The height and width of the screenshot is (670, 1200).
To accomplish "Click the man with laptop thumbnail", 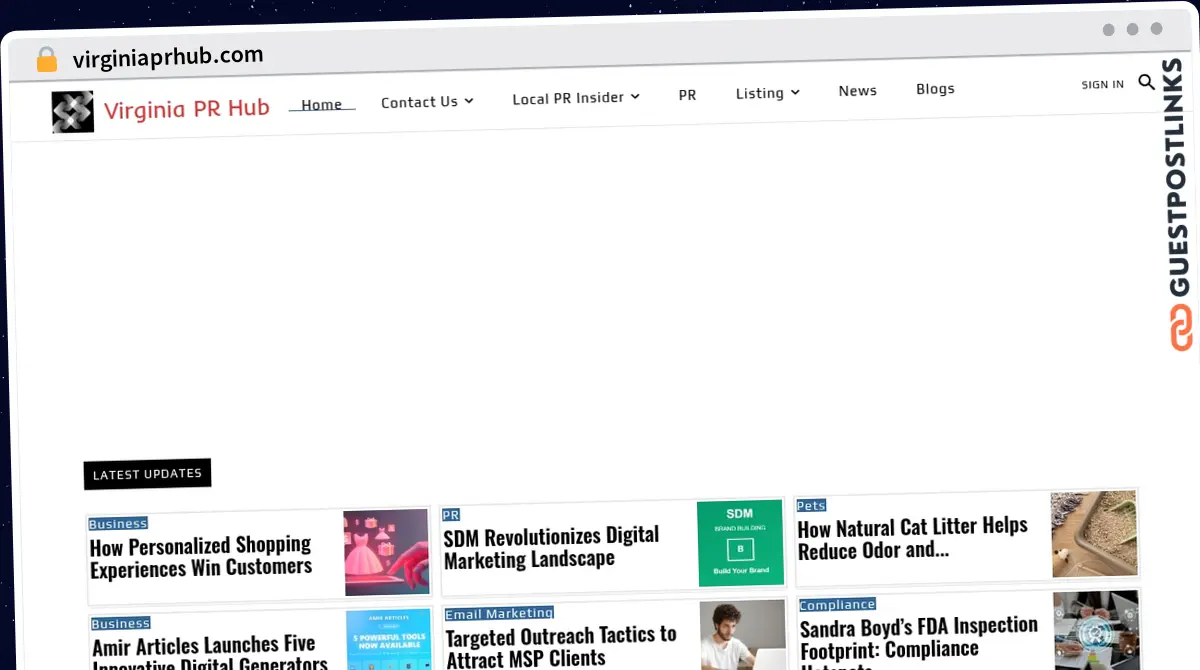I will [x=742, y=634].
